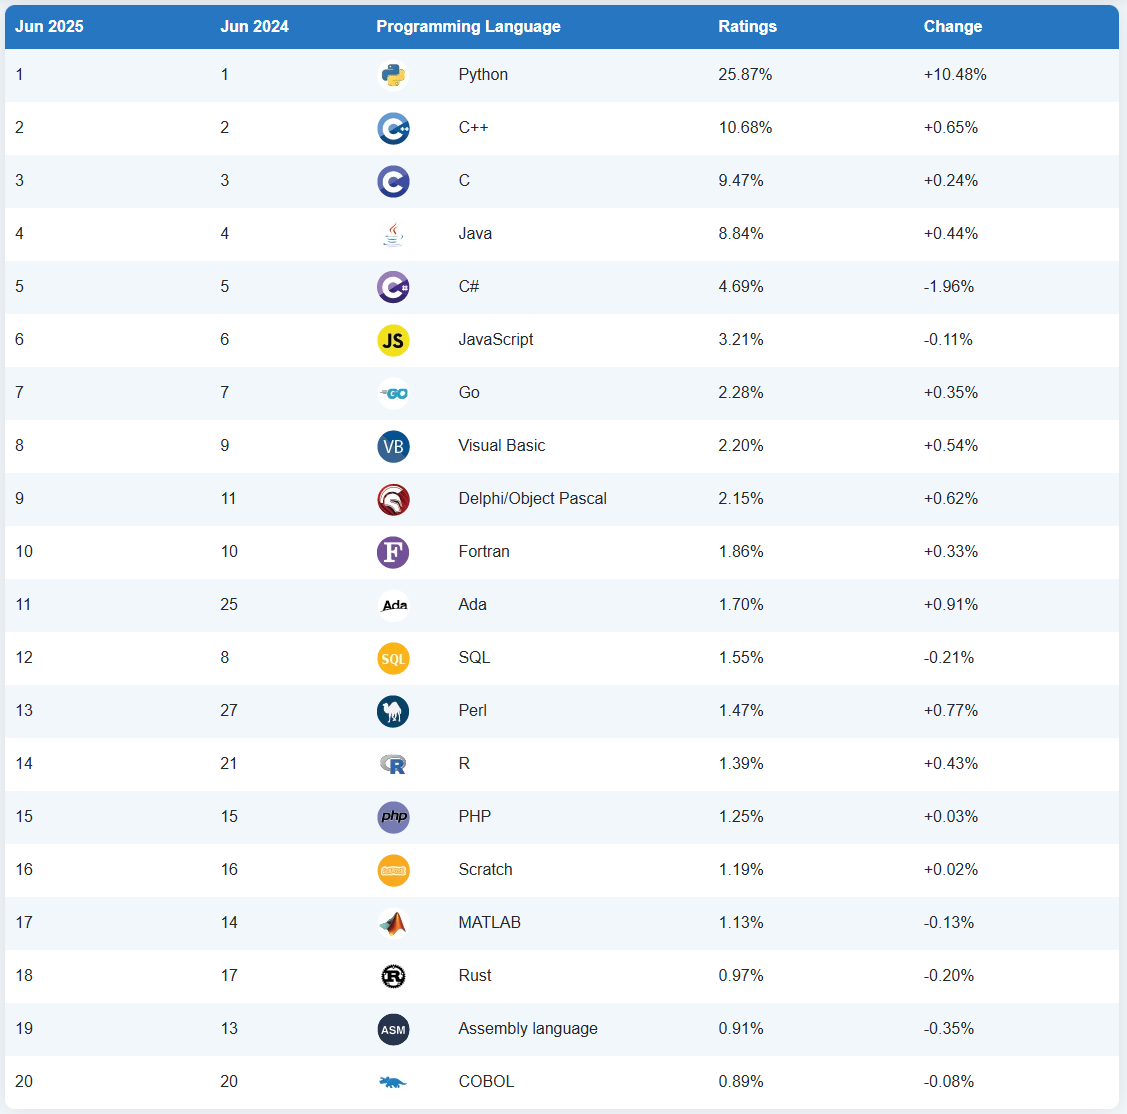The height and width of the screenshot is (1114, 1127).
Task: Click the C++ language icon
Action: tap(393, 128)
